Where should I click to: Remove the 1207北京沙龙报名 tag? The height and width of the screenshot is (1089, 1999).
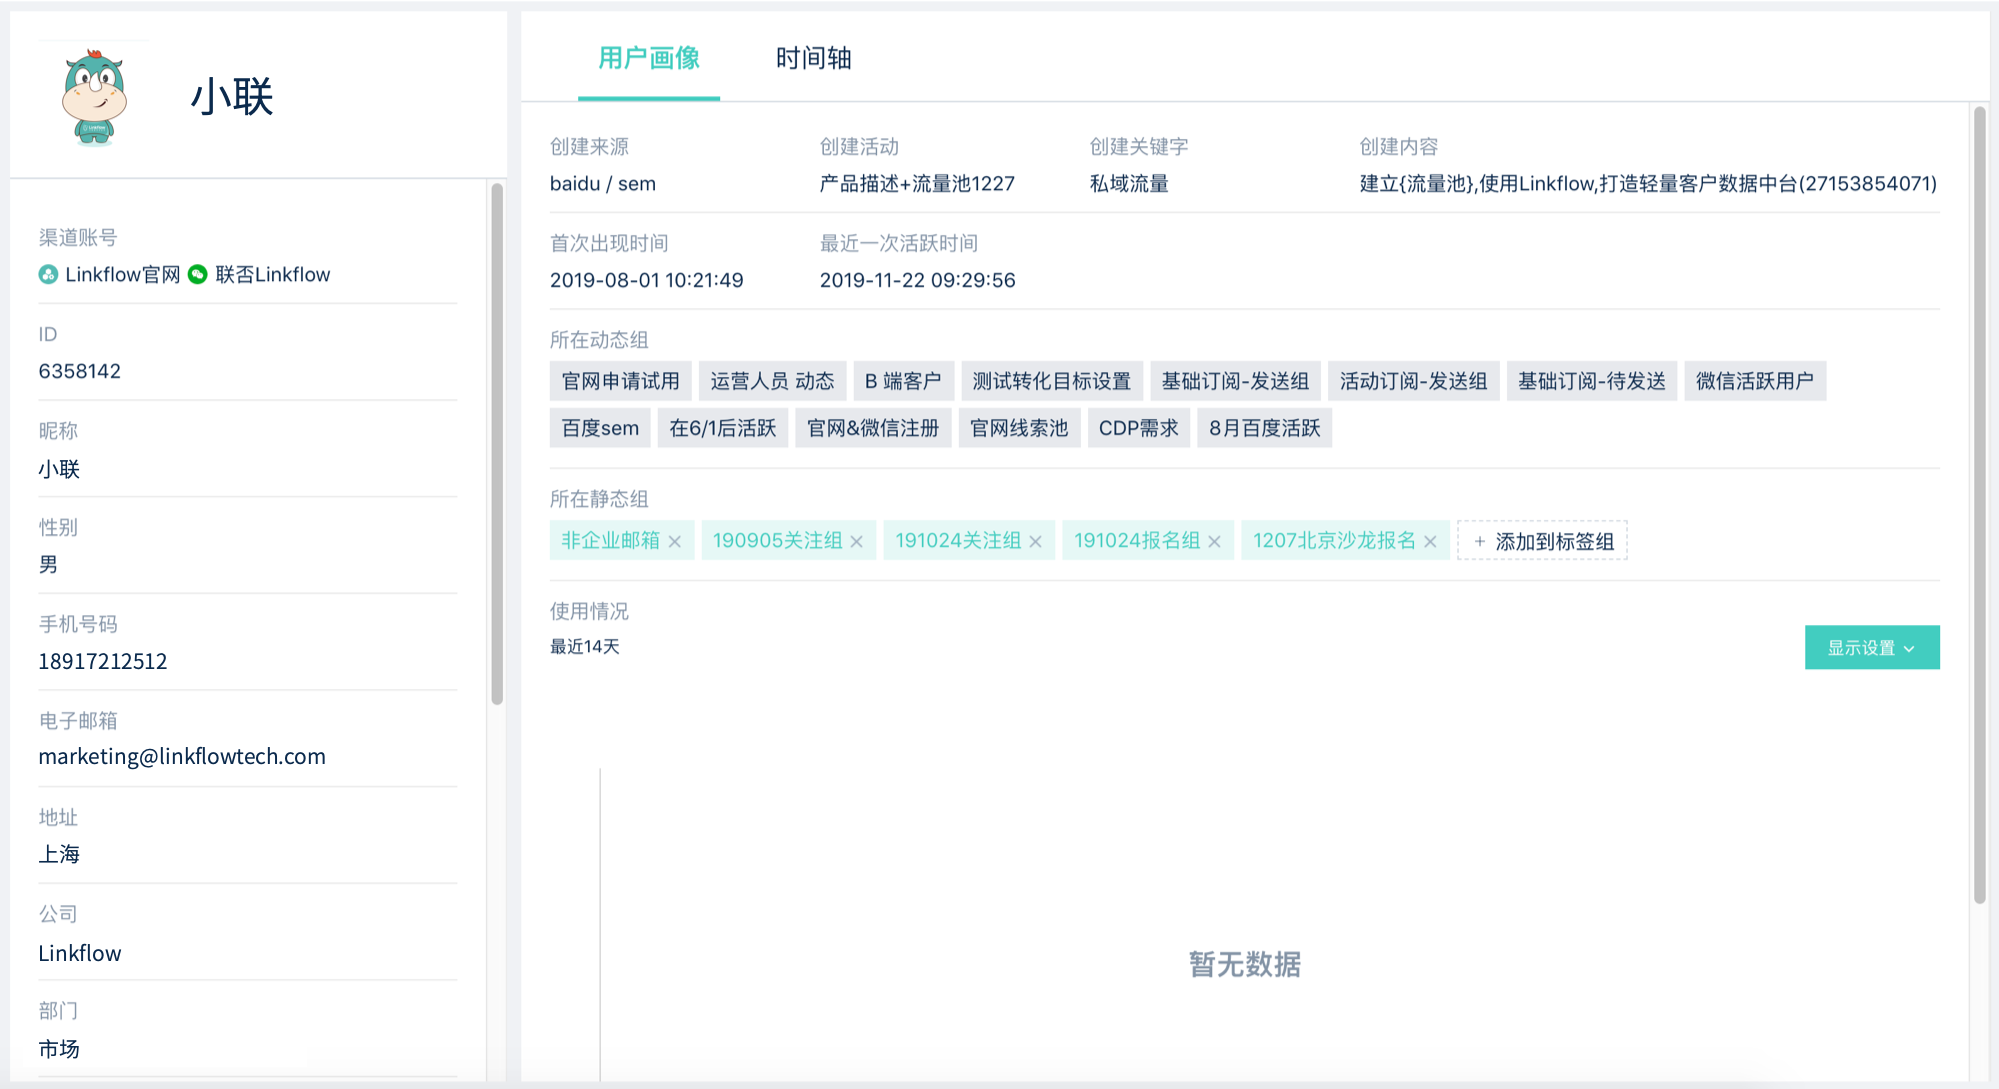(x=1431, y=541)
